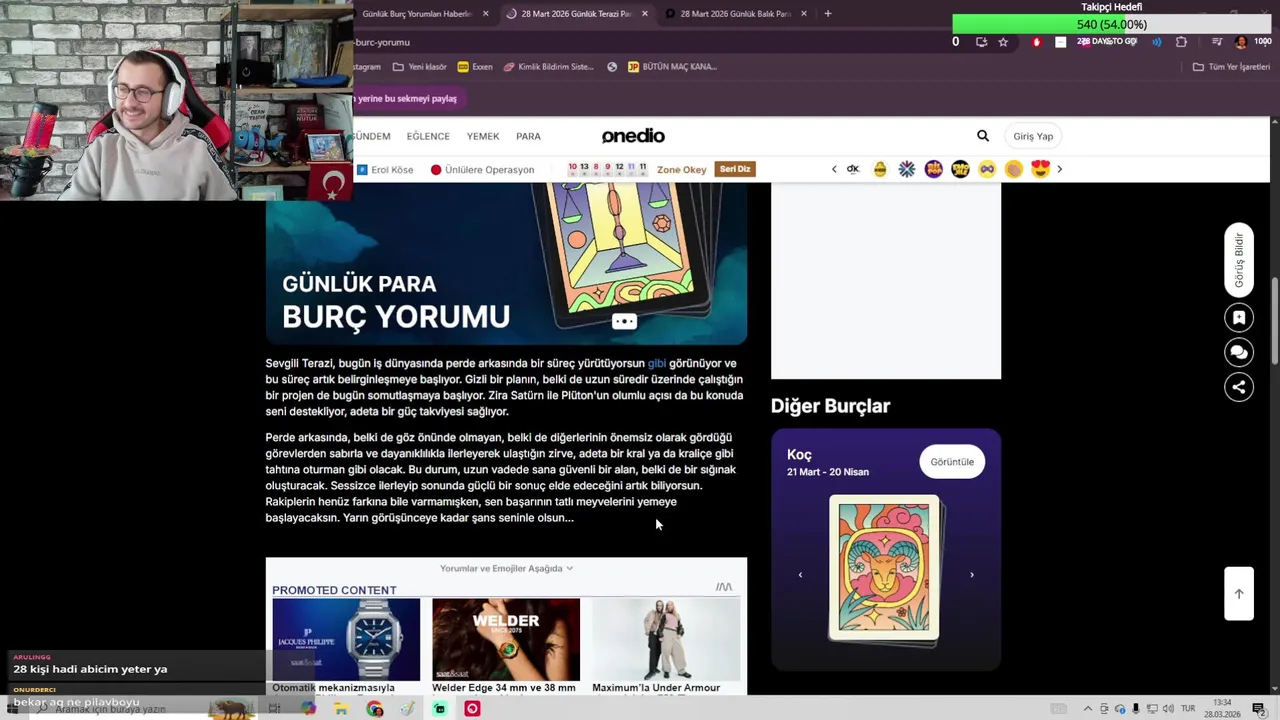
Task: Open the PARA menu
Action: pos(528,136)
